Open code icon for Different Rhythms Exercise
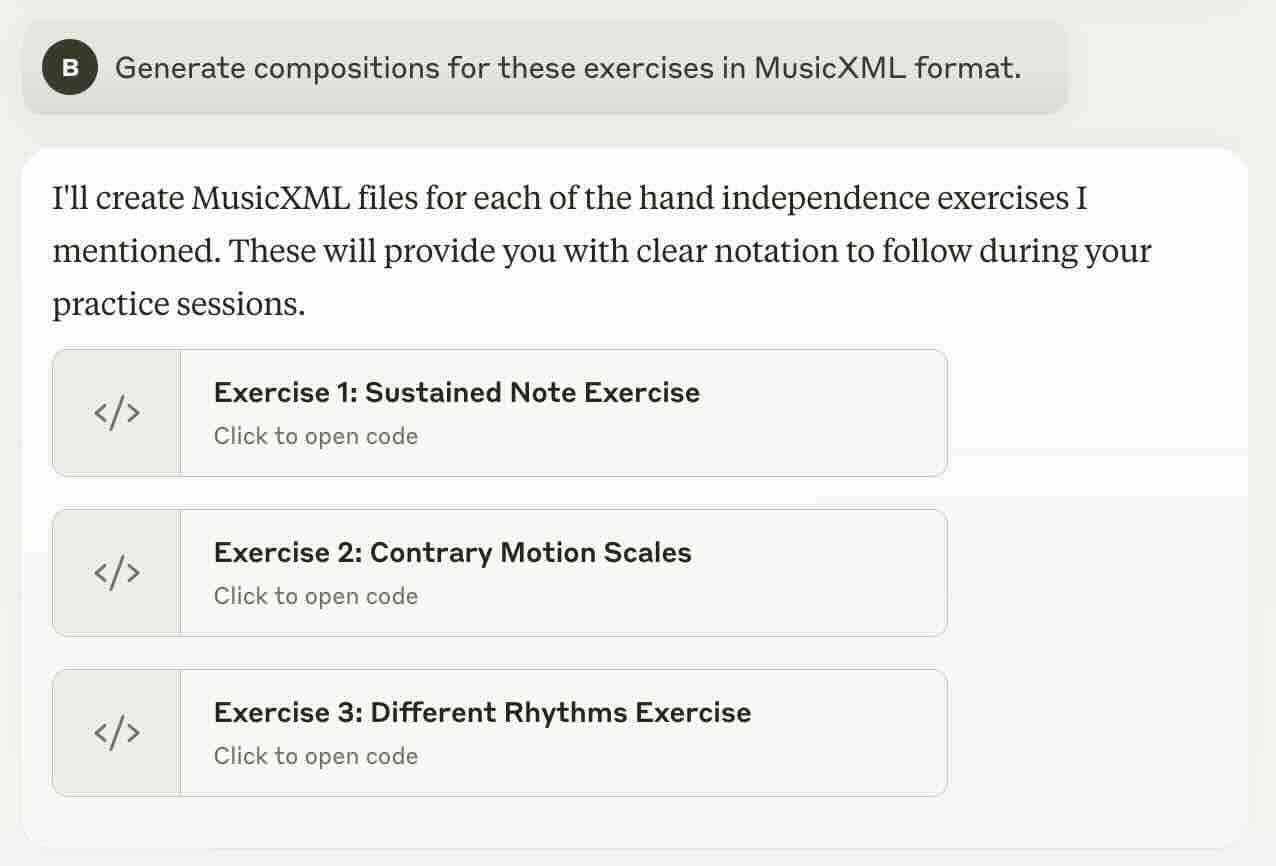 116,733
